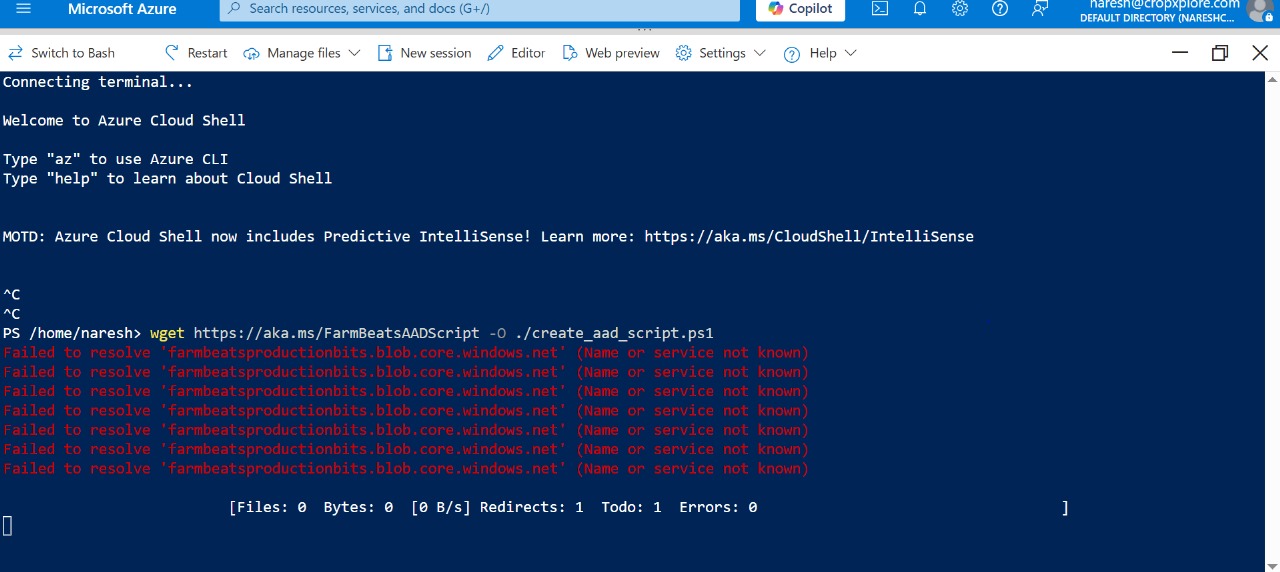Expand the Settings chevron in toolbar
The width and height of the screenshot is (1280, 572).
pos(760,53)
